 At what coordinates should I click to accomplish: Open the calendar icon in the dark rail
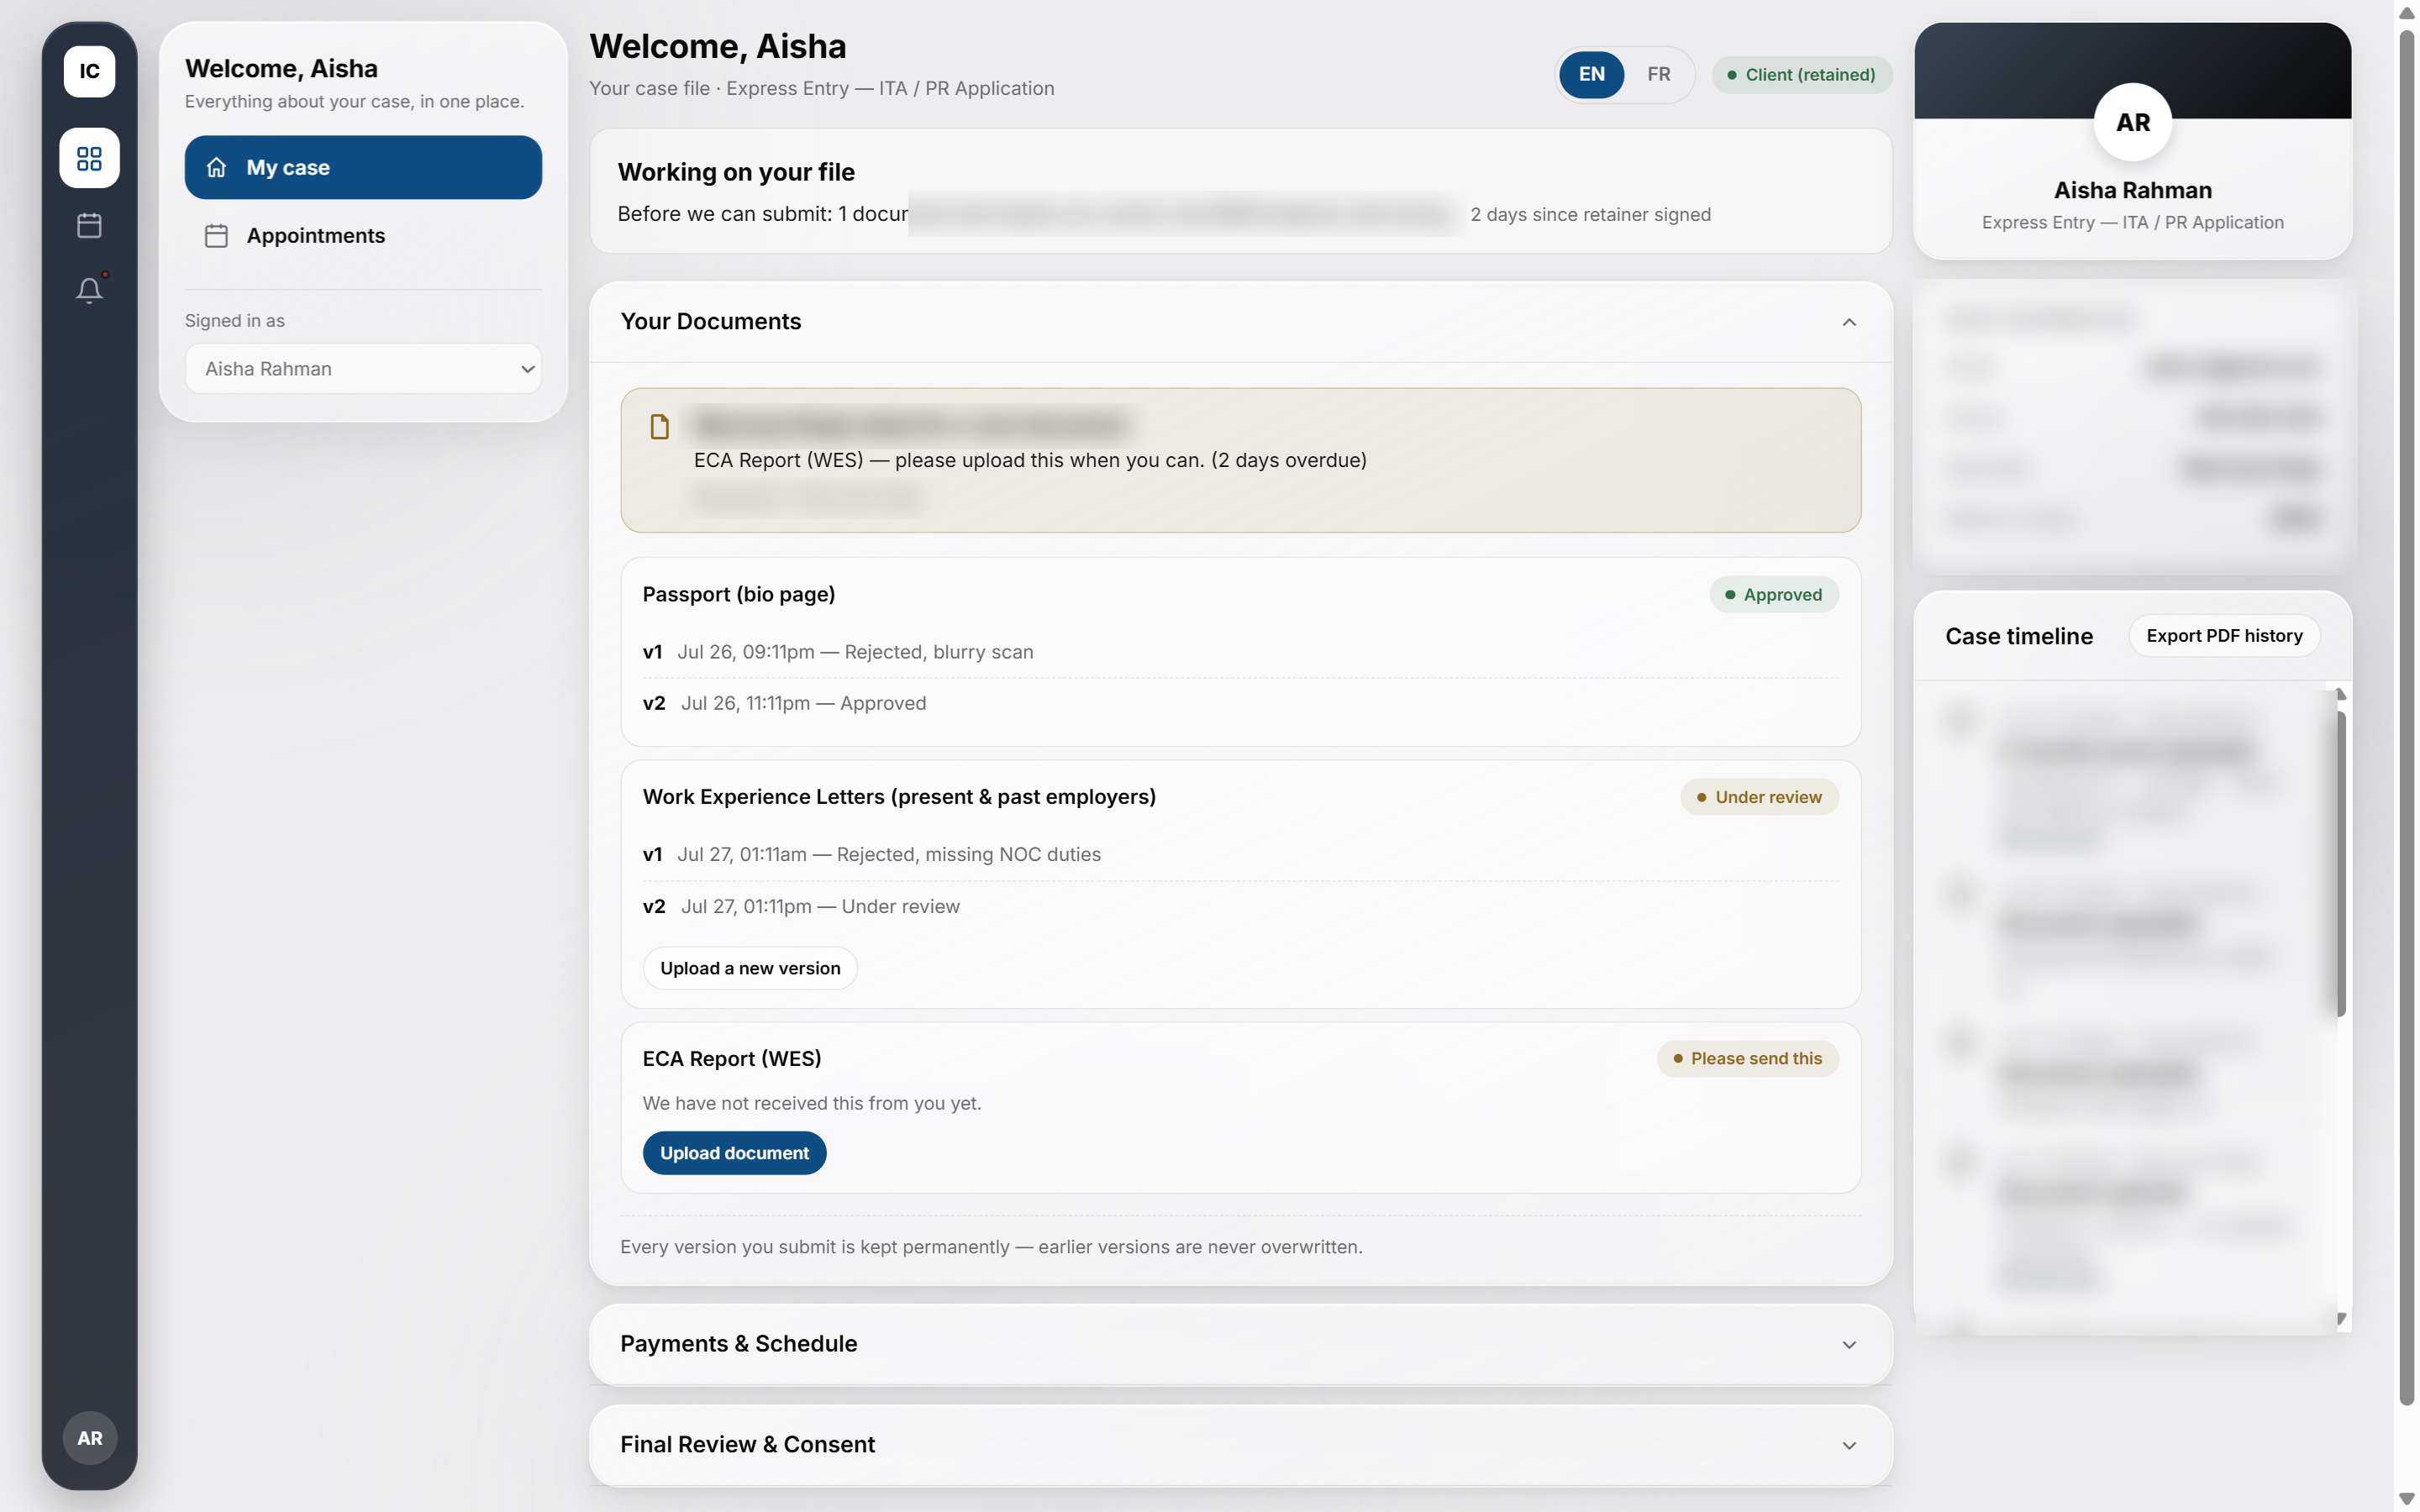point(89,225)
